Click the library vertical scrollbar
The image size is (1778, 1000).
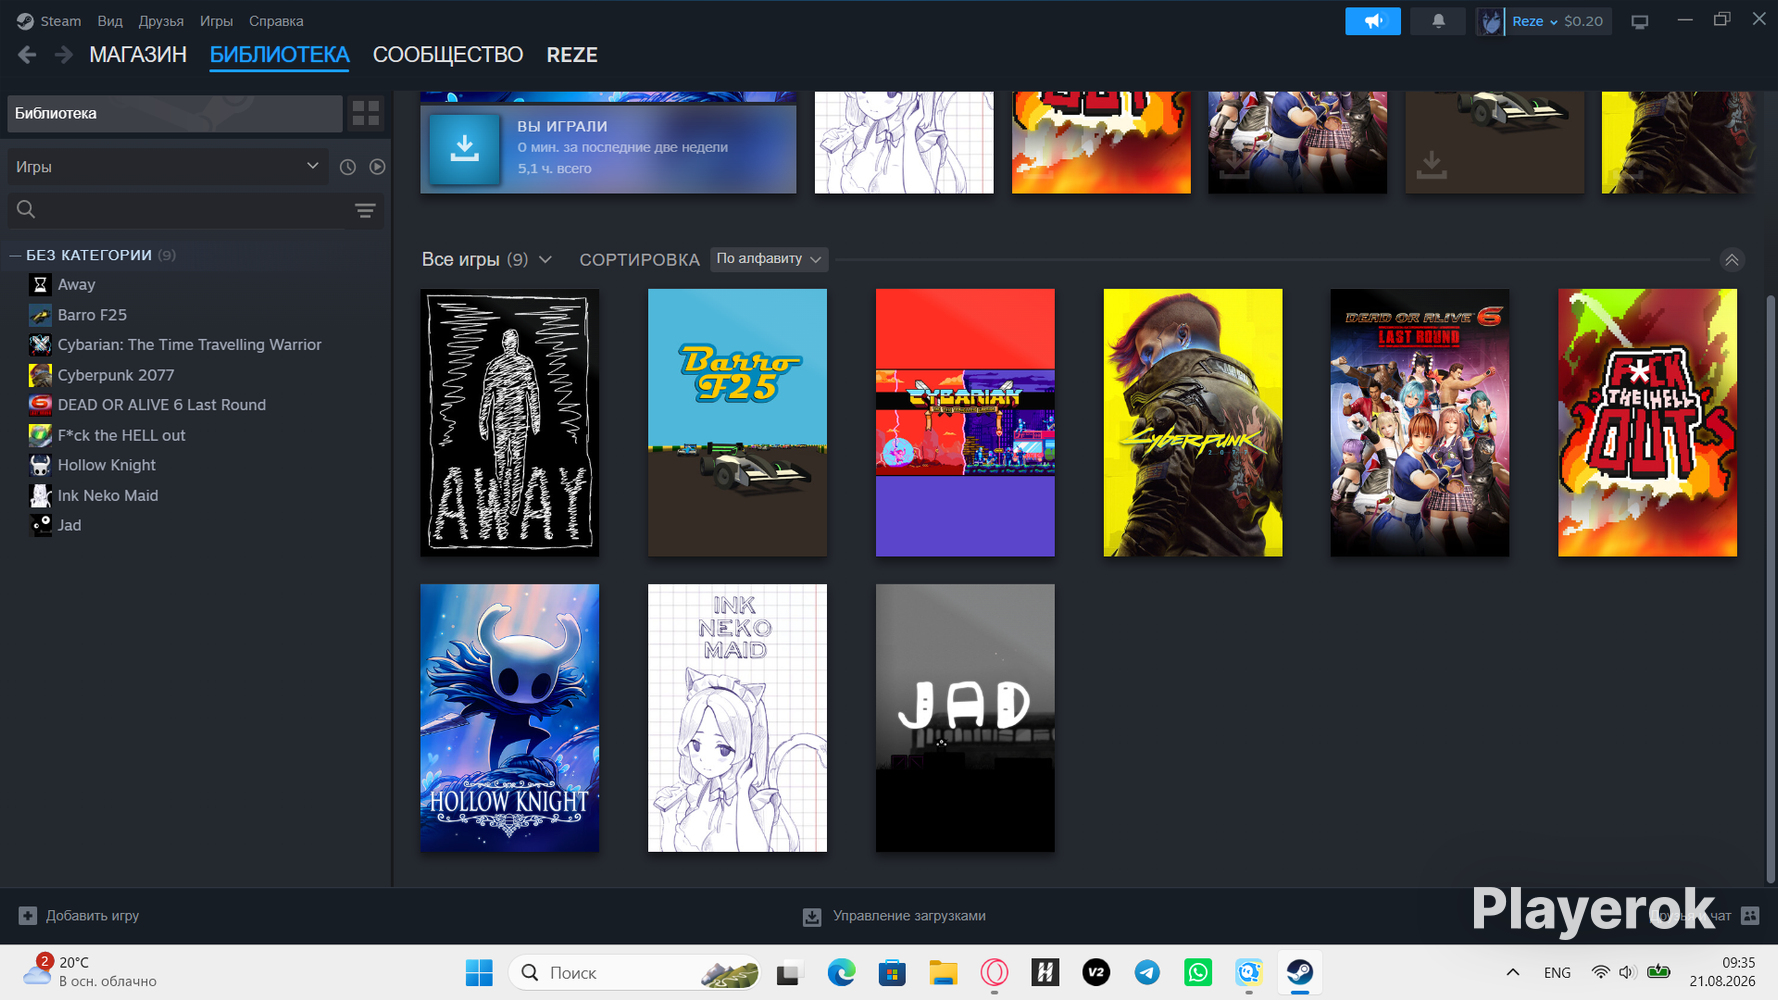1771,590
